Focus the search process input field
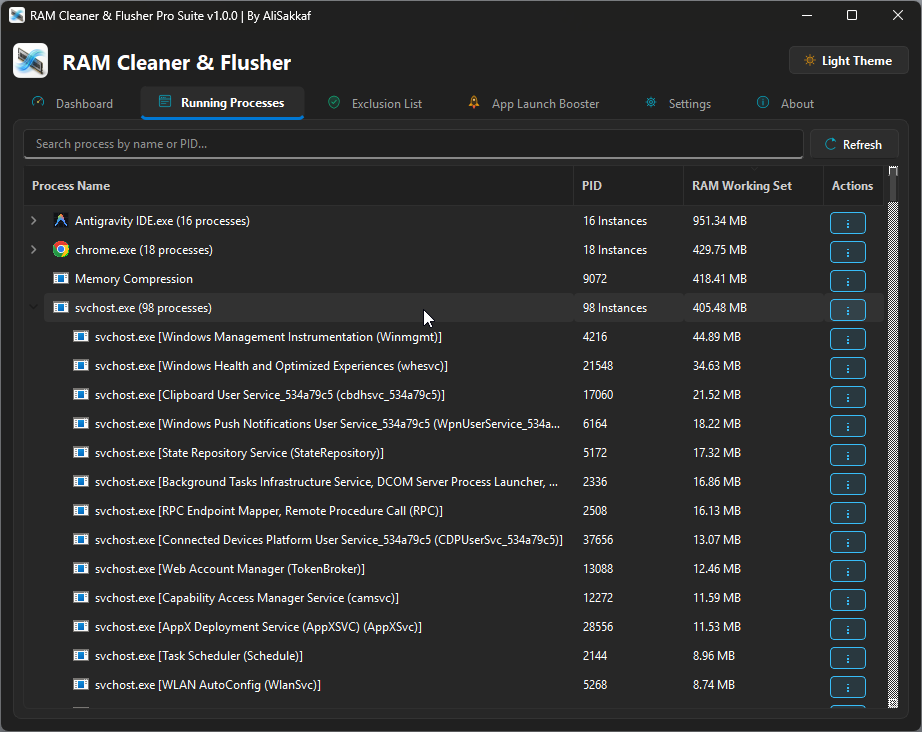The width and height of the screenshot is (922, 732). [x=413, y=144]
